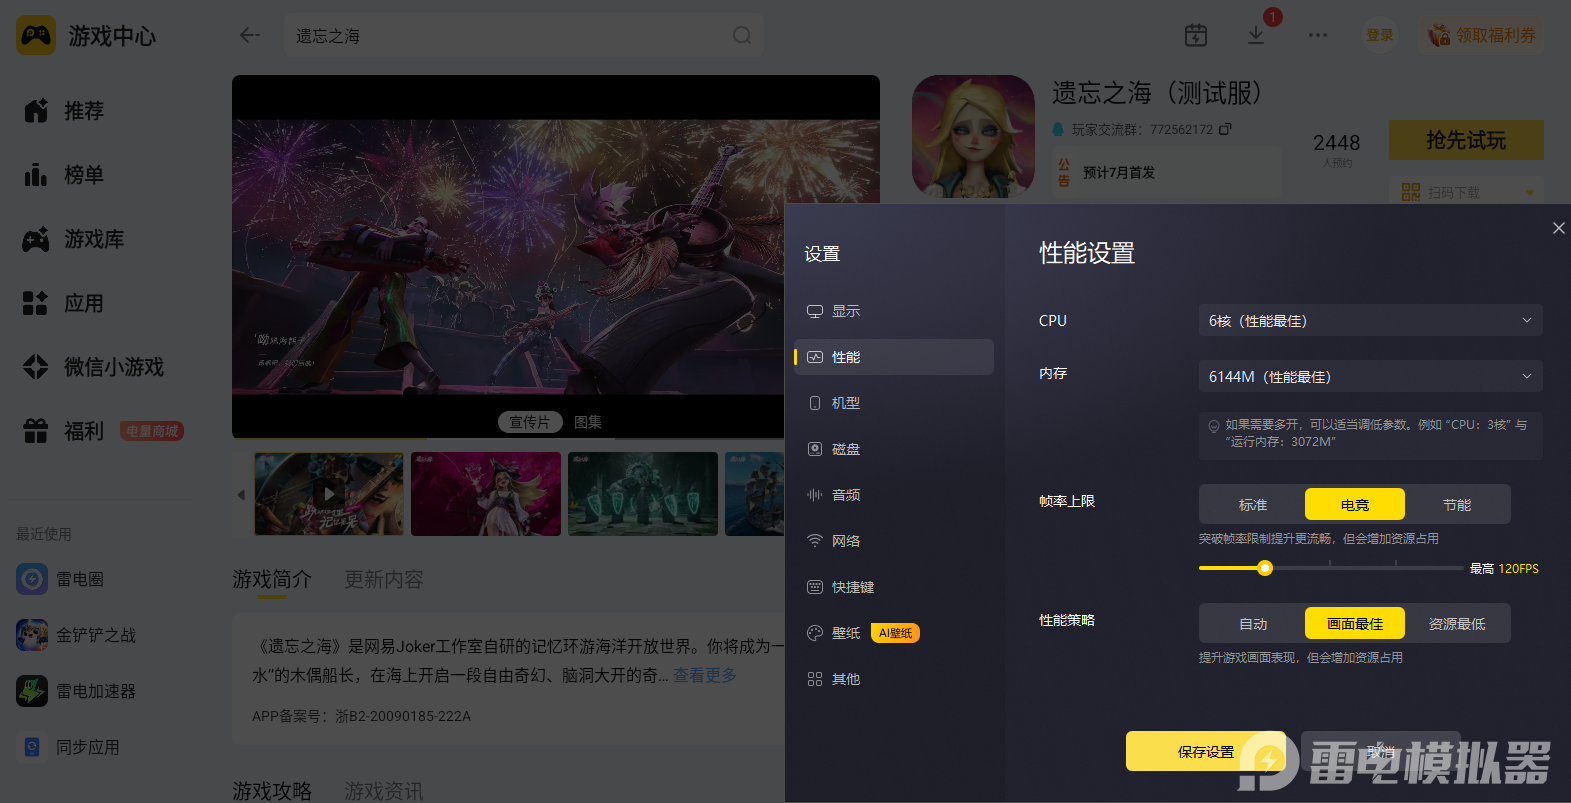Set frame rate limit to 电竞
1571x803 pixels.
tap(1355, 505)
